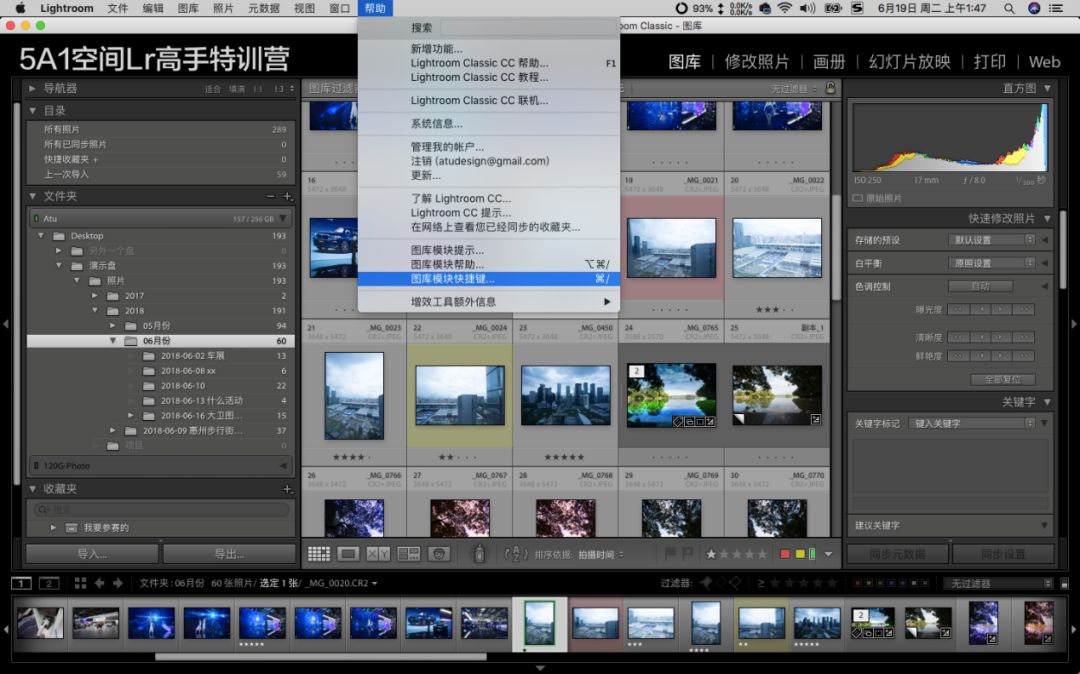Viewport: 1080px width, 674px height.
Task: Open volume control in menu bar
Action: 807,8
